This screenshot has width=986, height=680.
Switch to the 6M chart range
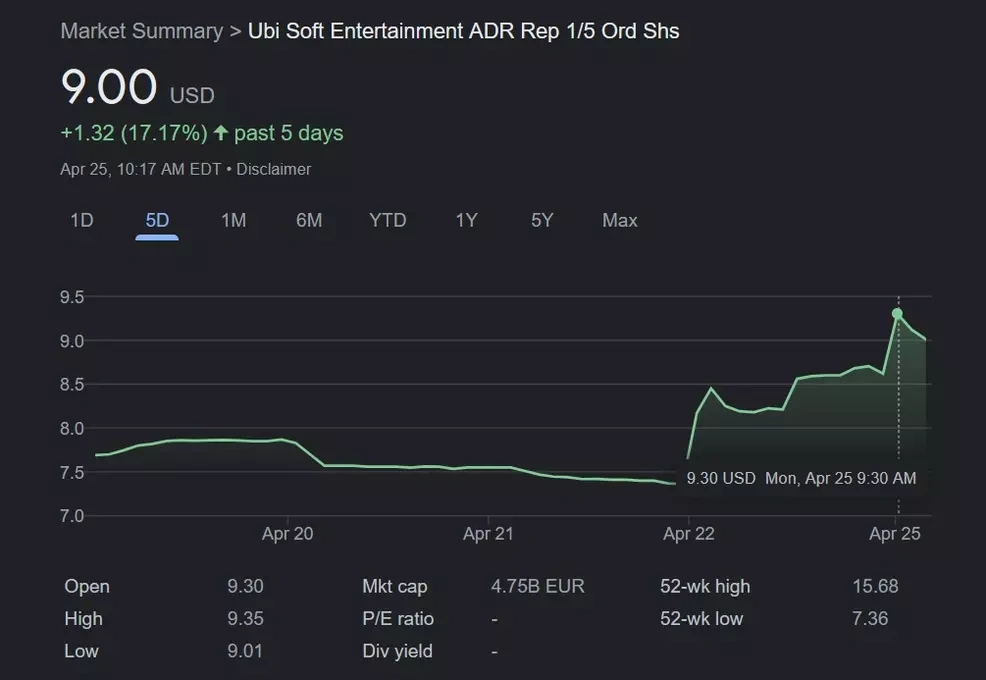click(309, 220)
